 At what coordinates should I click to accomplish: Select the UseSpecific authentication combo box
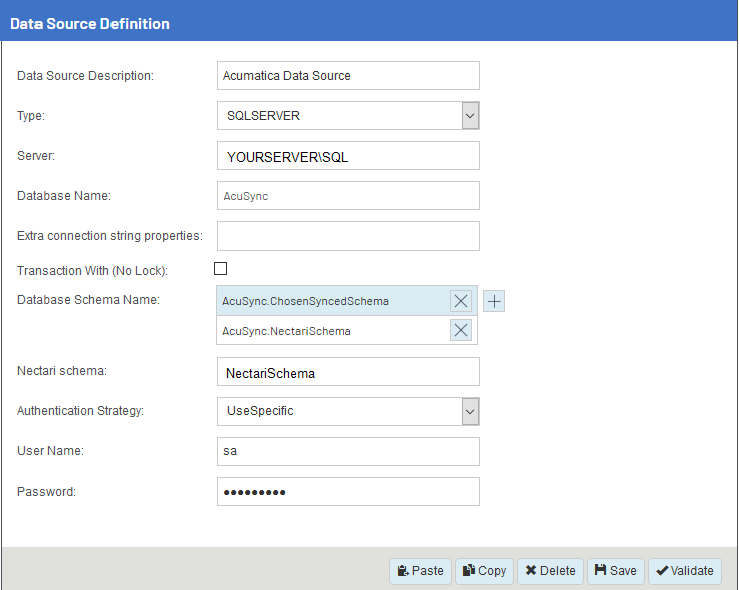(348, 411)
